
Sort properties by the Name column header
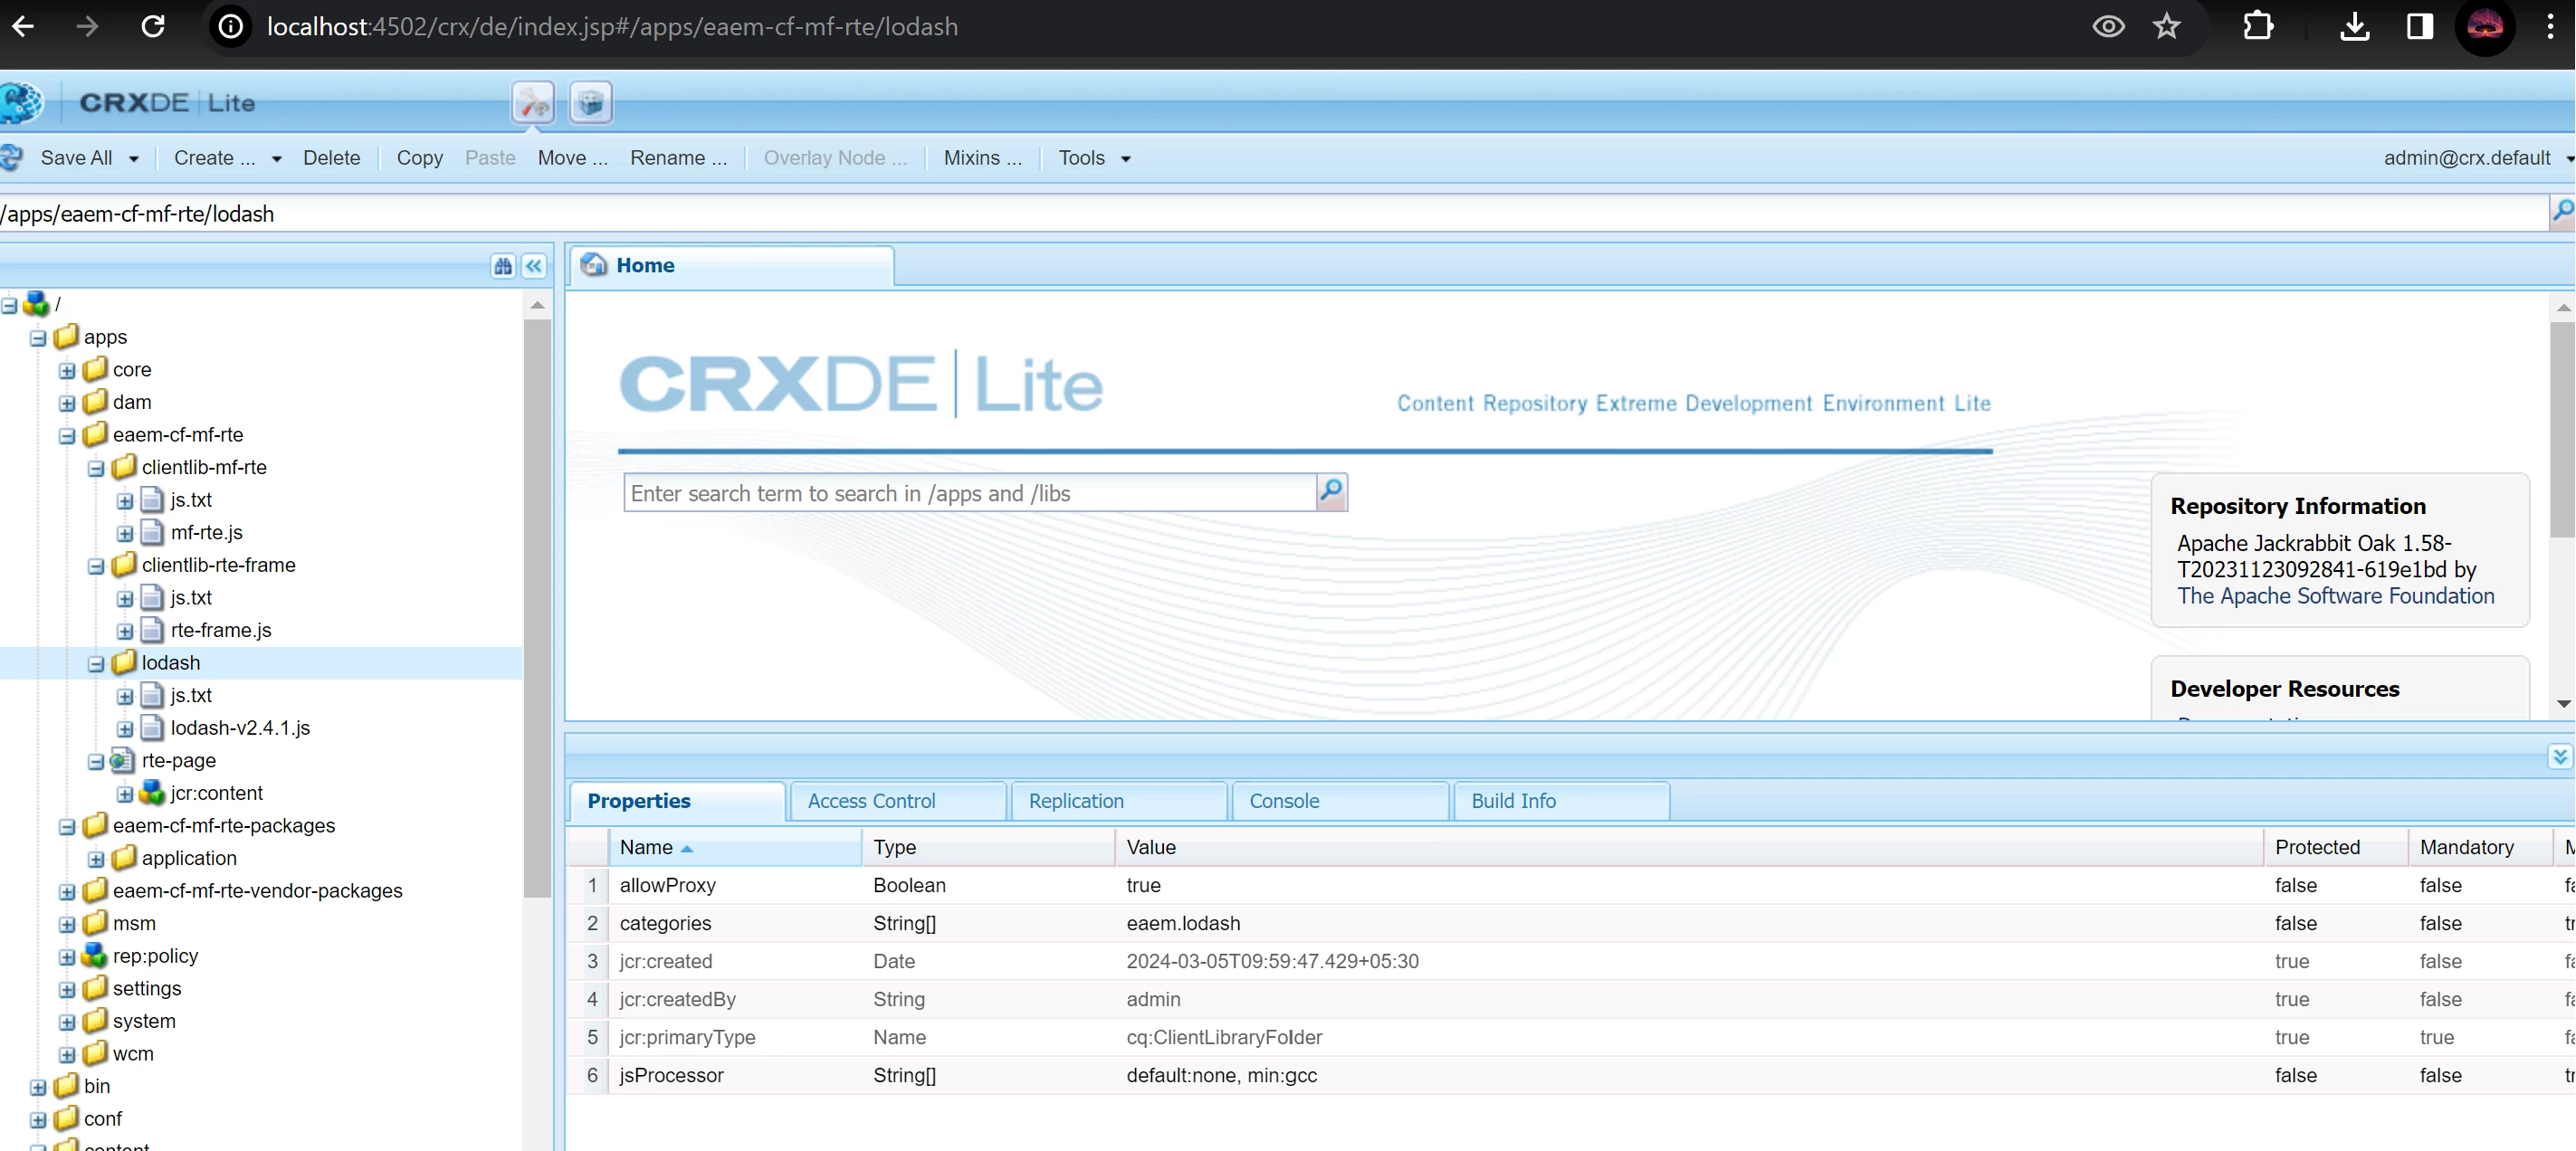tap(646, 847)
